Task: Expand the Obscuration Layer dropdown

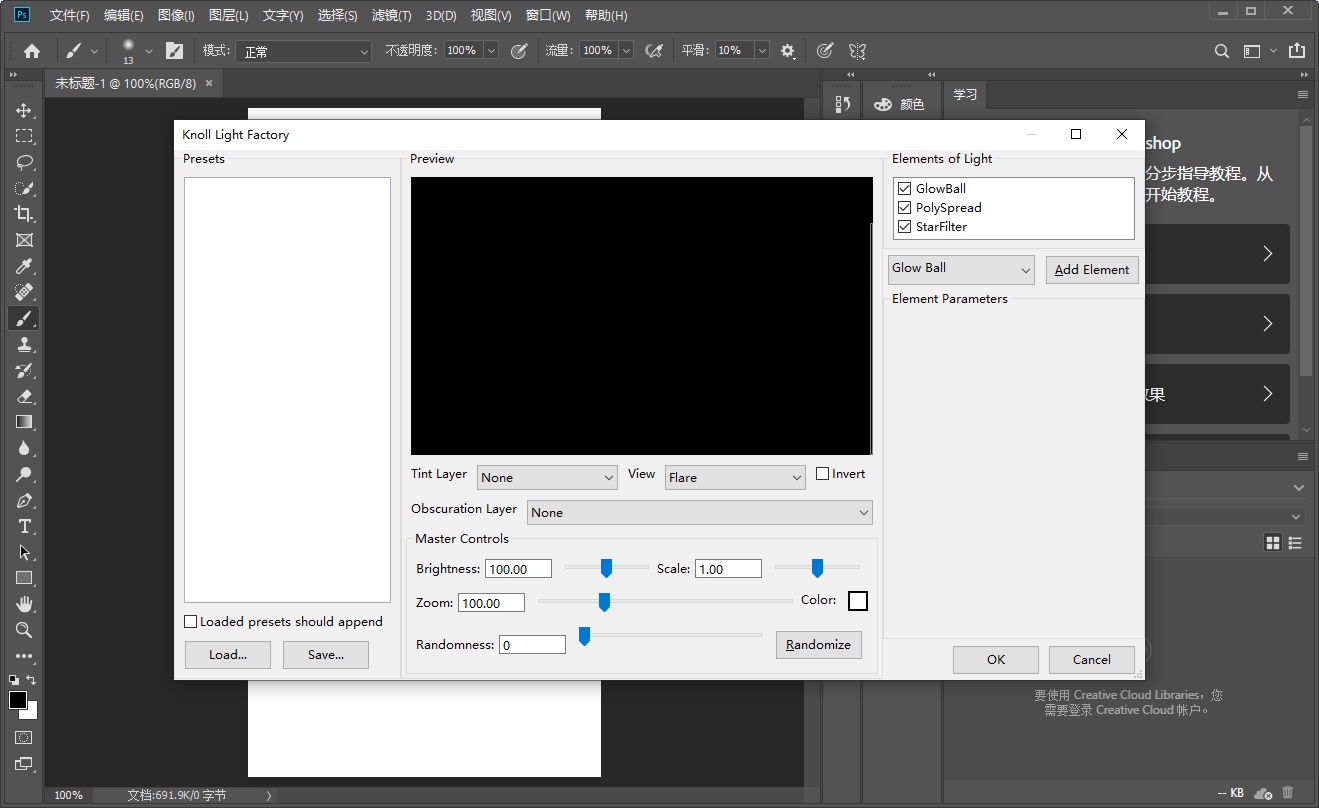Action: point(699,513)
